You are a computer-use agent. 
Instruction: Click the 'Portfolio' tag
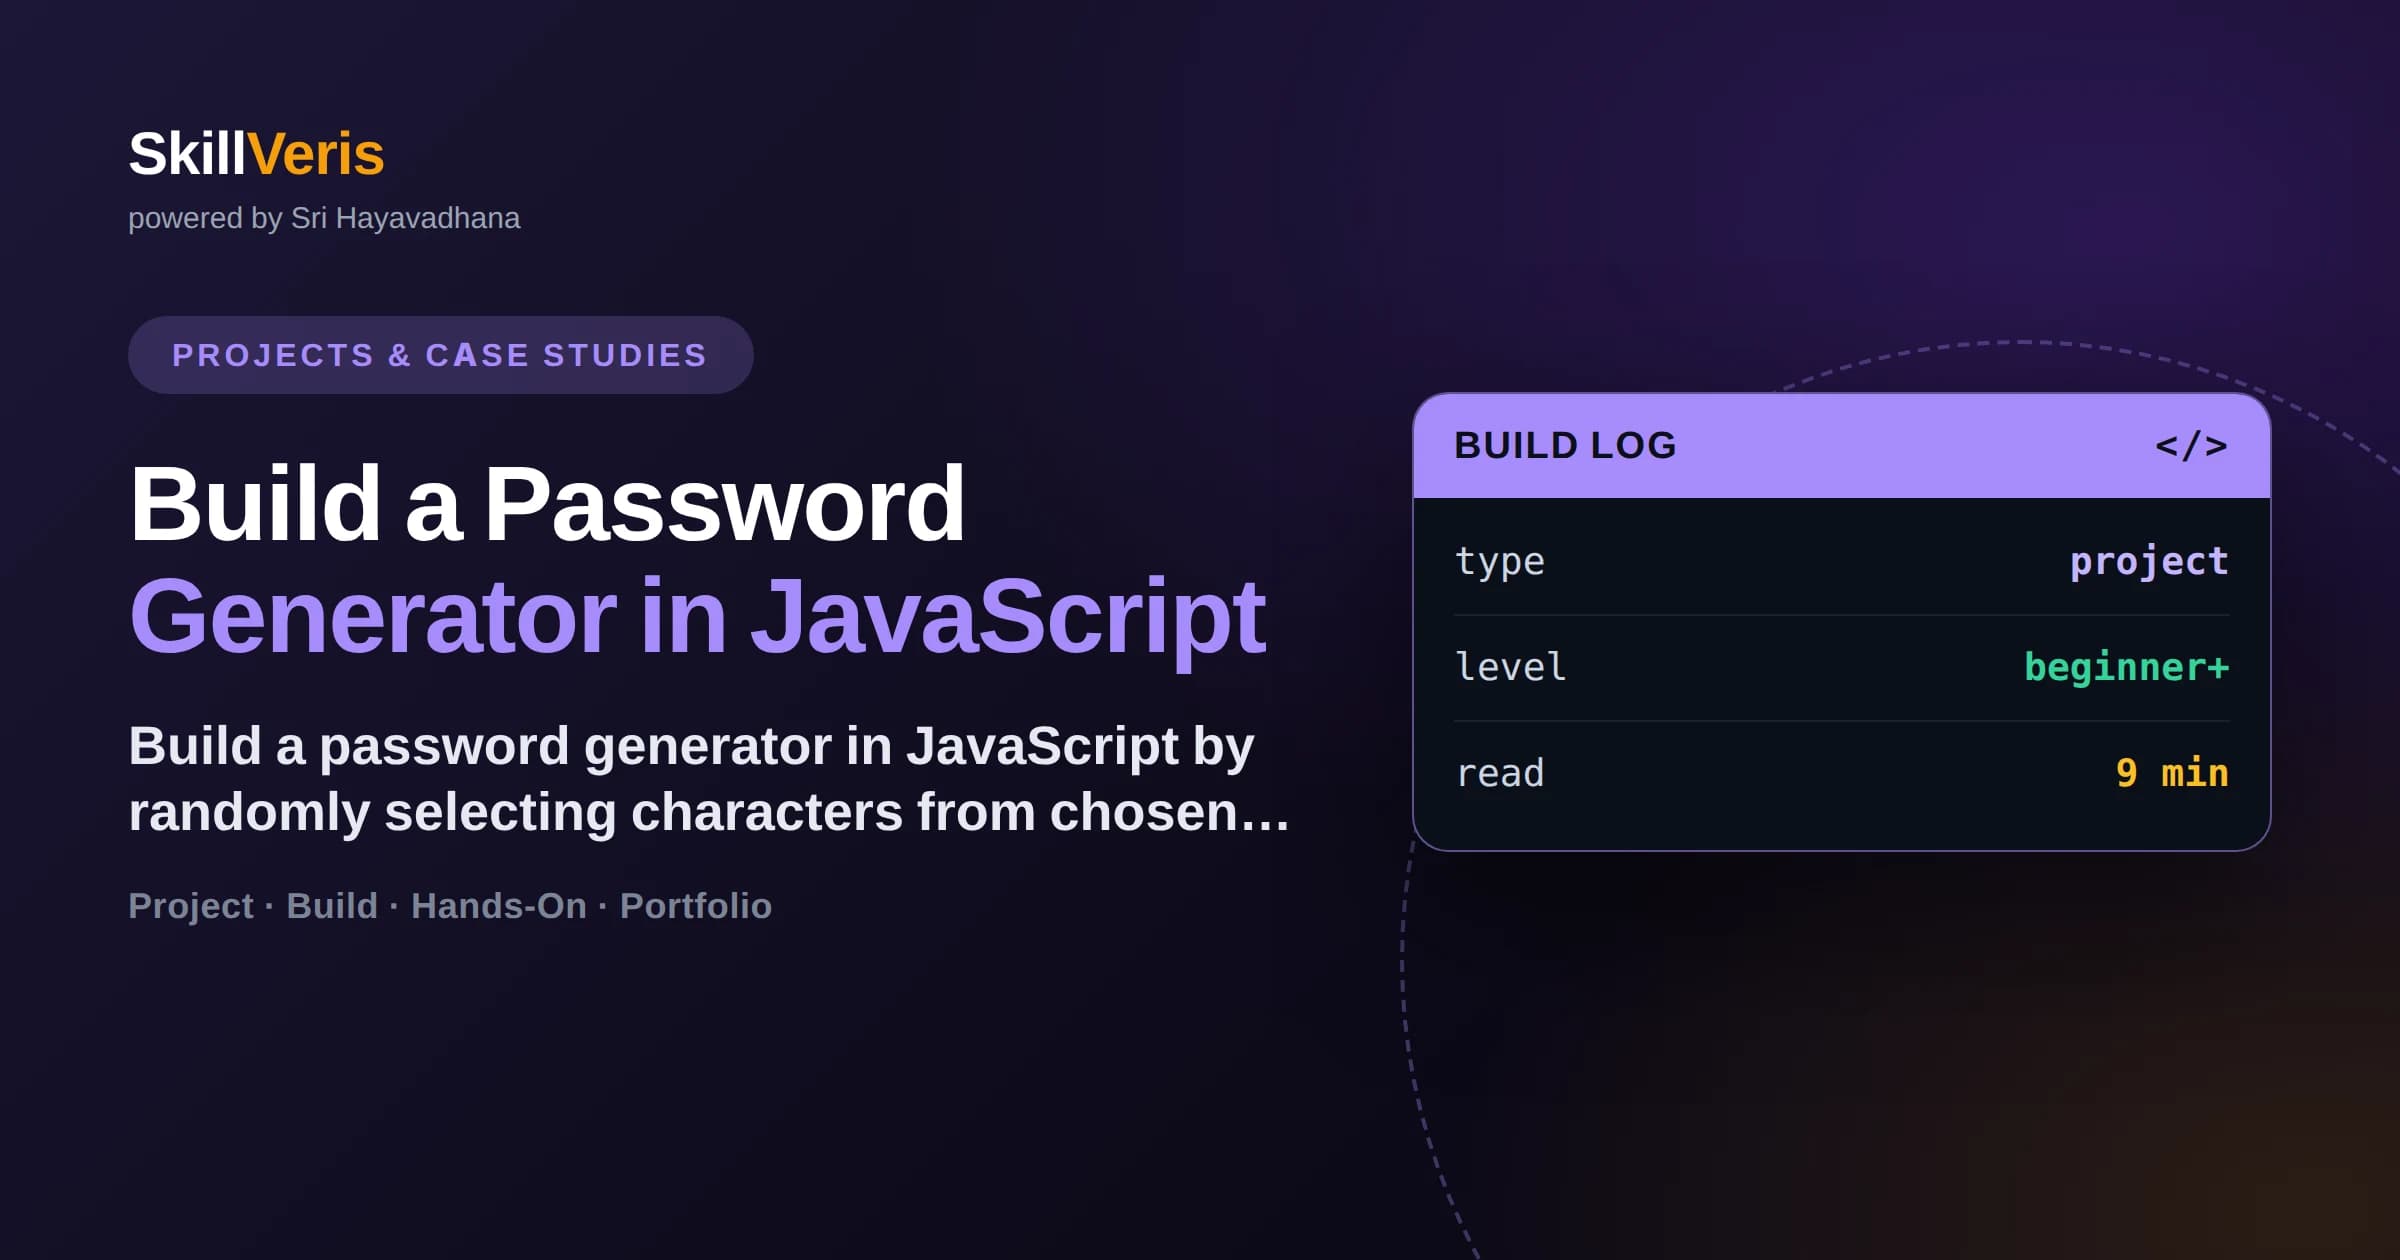click(x=696, y=906)
